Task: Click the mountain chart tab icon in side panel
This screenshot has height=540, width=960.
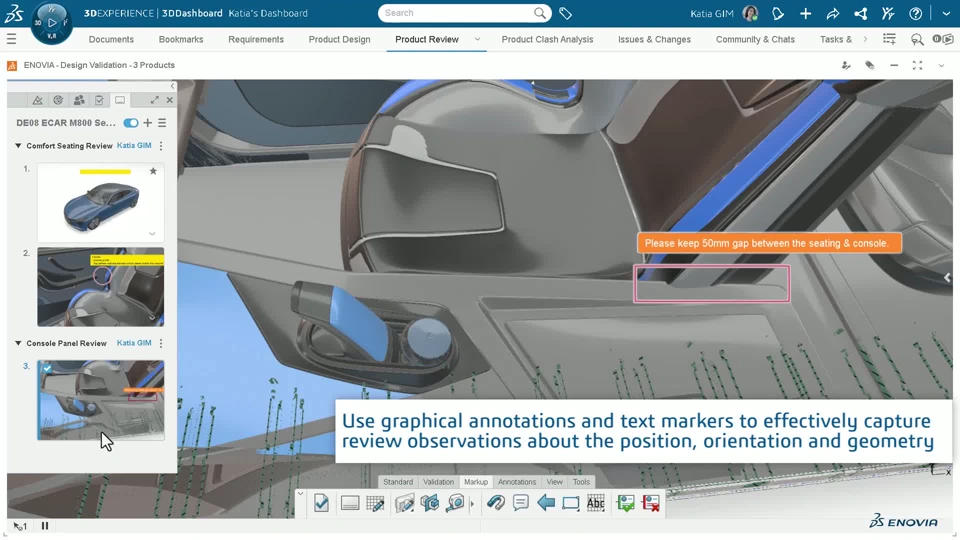Action: (37, 100)
